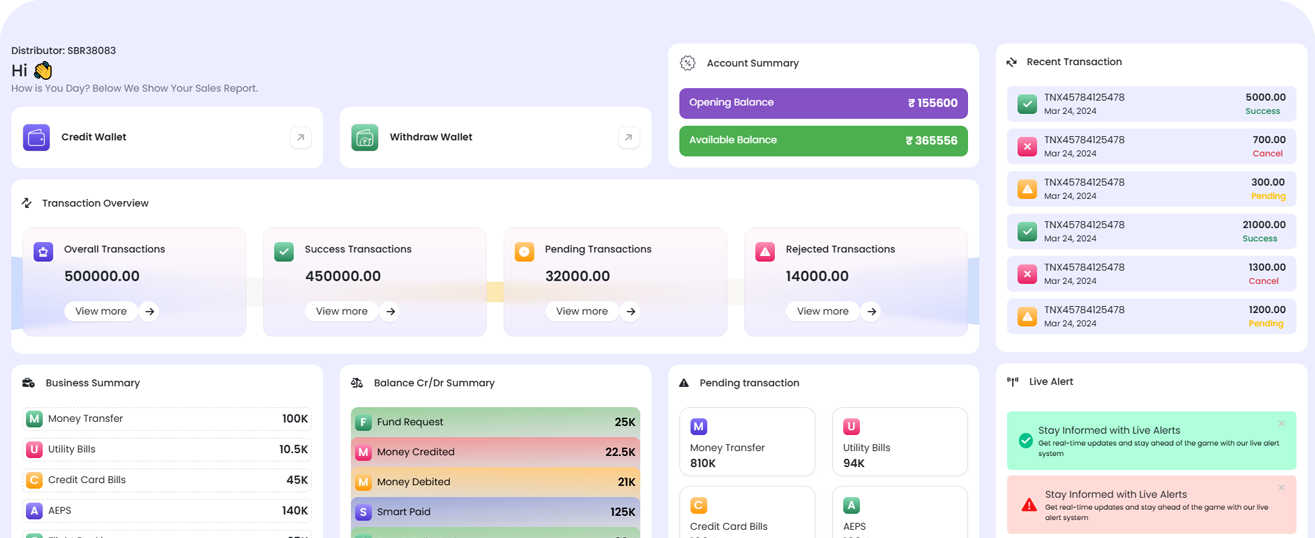Click View more under Rejected Transactions
This screenshot has height=538, width=1315.
(823, 312)
